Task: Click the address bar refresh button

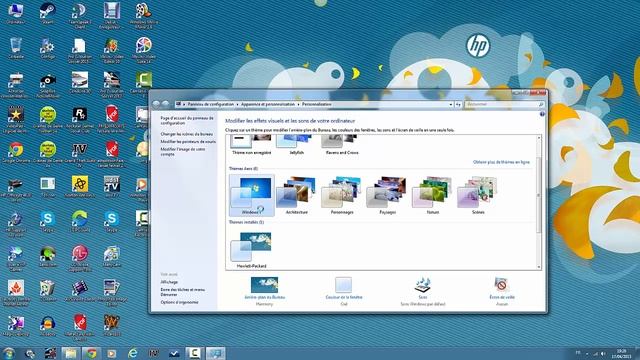Action: pos(458,104)
